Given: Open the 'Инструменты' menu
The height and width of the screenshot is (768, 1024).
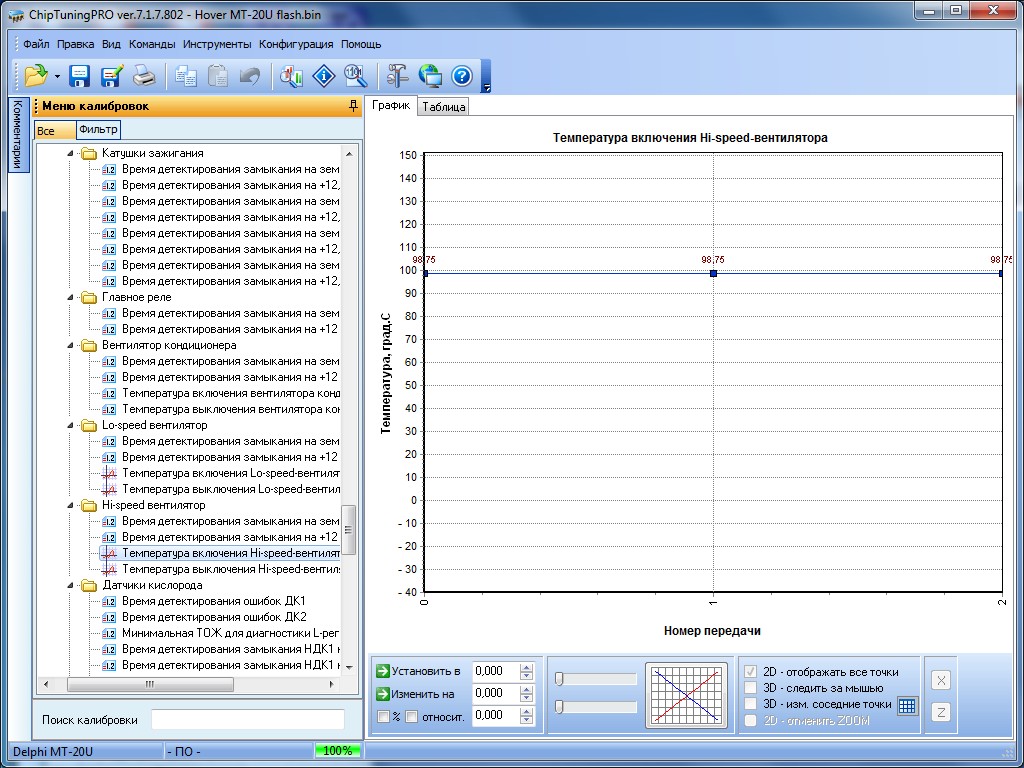Looking at the screenshot, I should [217, 44].
